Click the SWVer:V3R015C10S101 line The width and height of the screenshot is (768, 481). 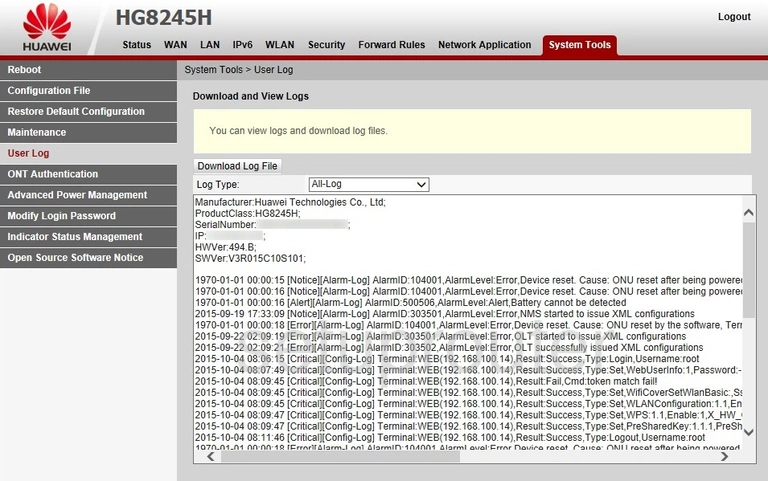[250, 259]
